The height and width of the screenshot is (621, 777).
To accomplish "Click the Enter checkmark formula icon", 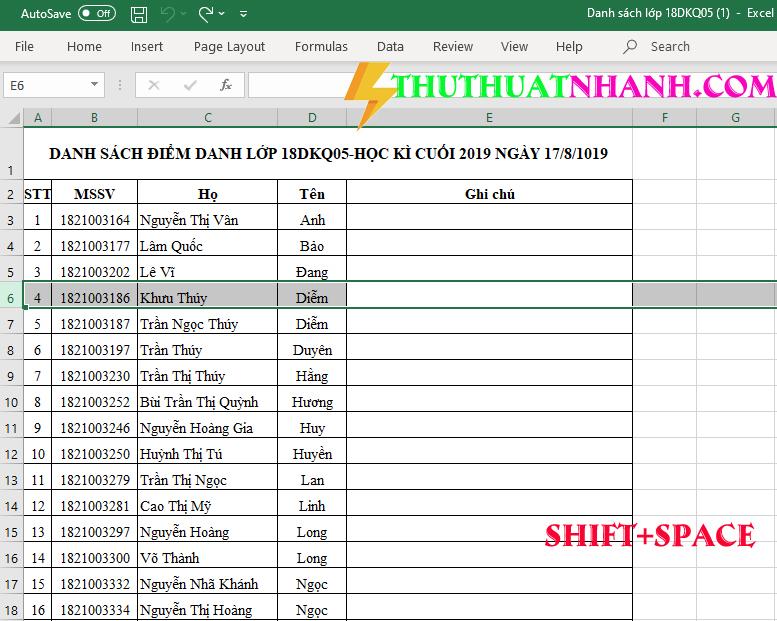I will [190, 85].
